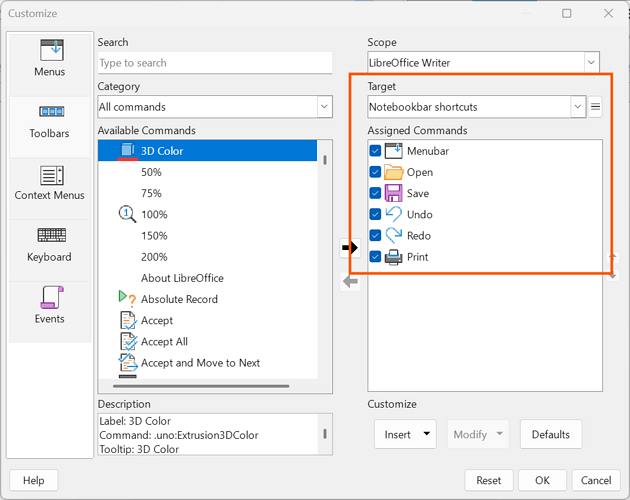630x500 pixels.
Task: Confirm with the OK button
Action: pos(542,480)
